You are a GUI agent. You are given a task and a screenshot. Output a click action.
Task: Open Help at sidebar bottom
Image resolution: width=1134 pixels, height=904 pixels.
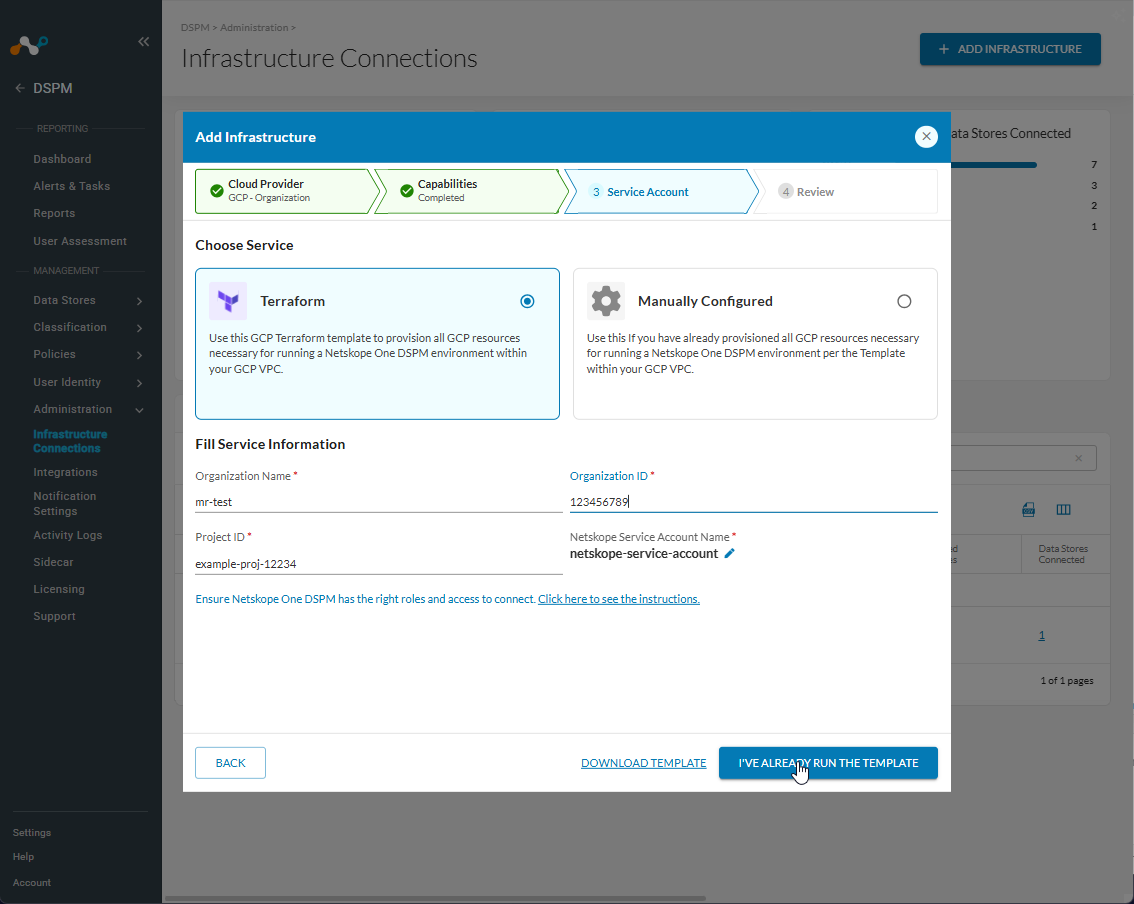23,856
